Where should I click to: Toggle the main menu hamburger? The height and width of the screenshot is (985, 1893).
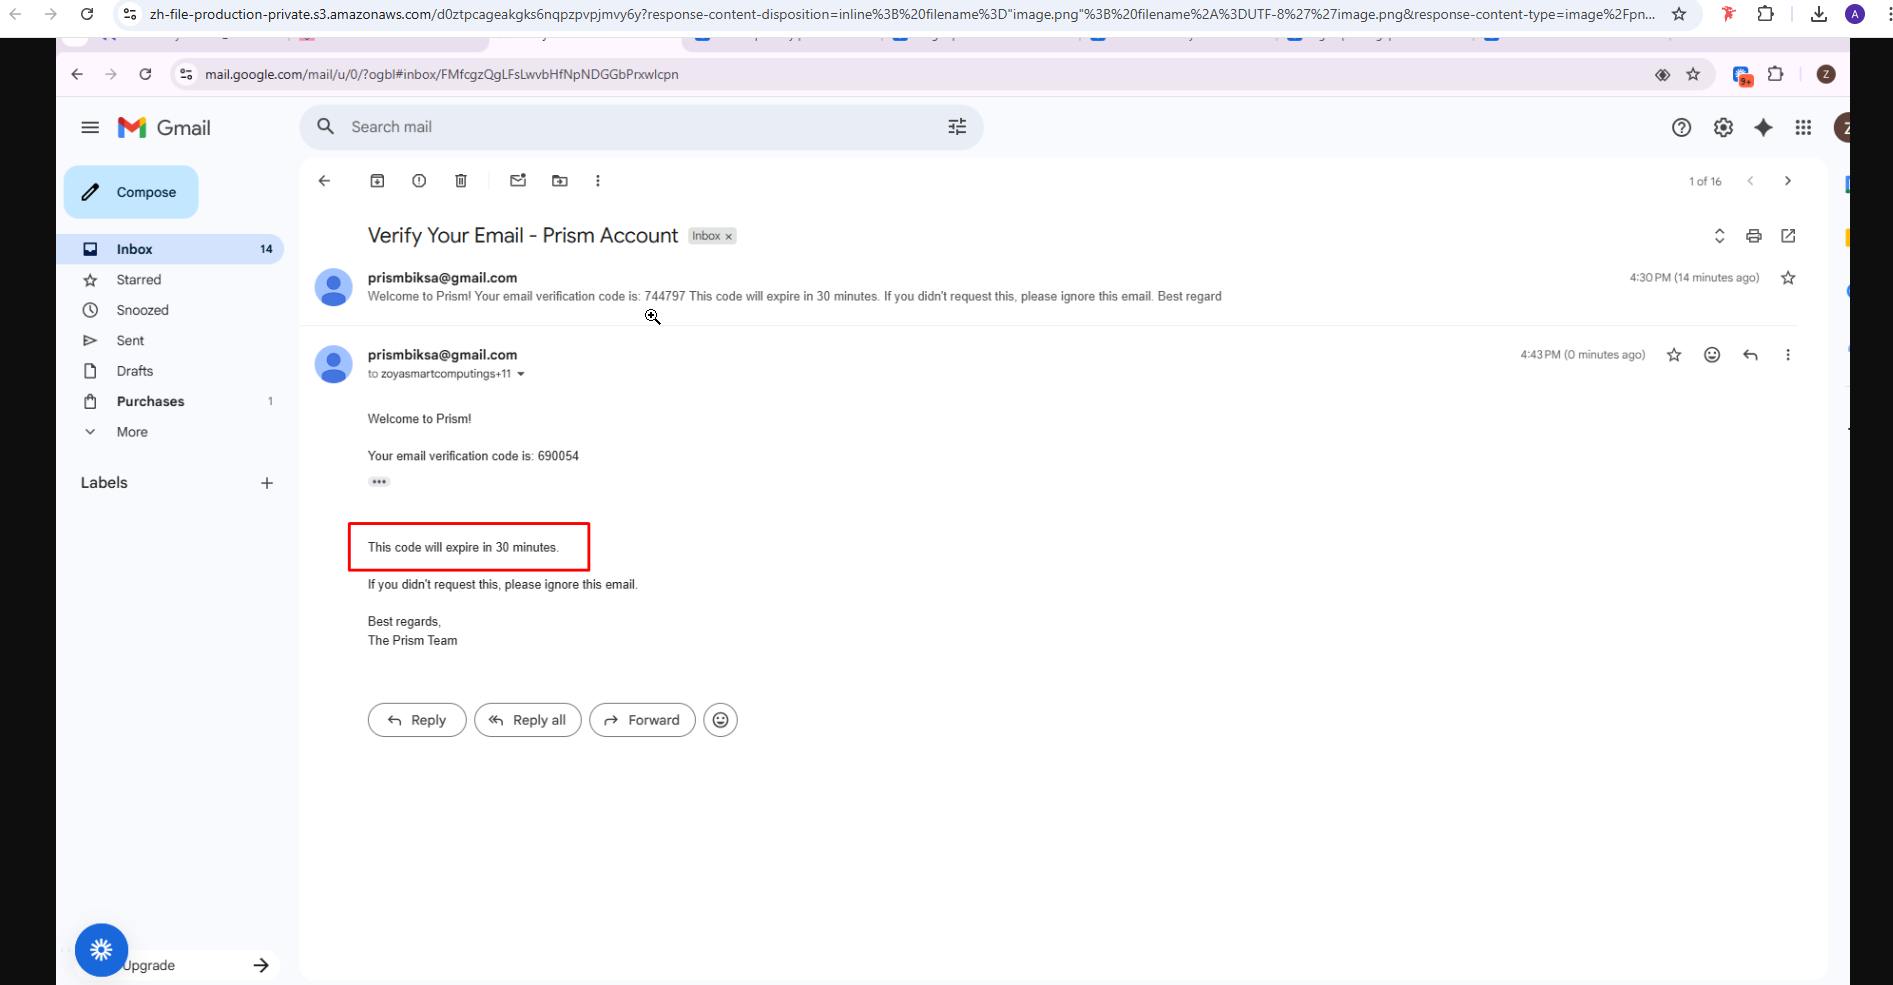(90, 127)
